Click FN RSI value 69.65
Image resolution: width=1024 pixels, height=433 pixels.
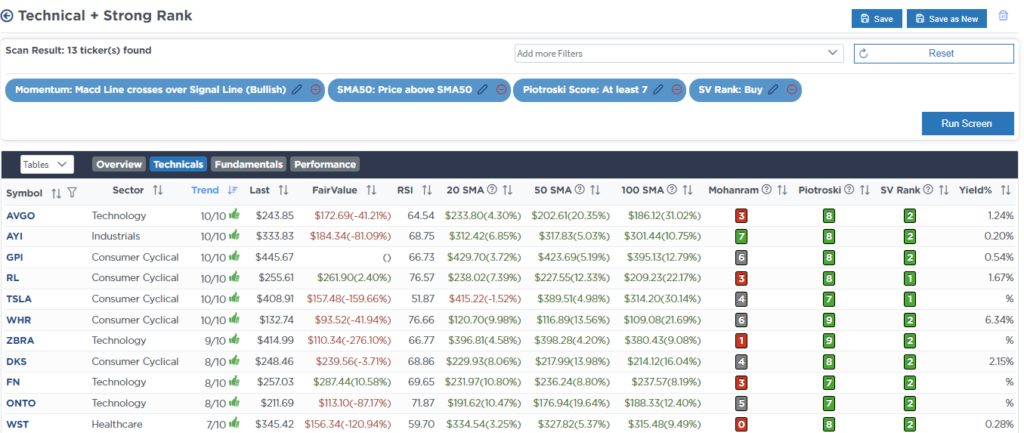[x=421, y=382]
